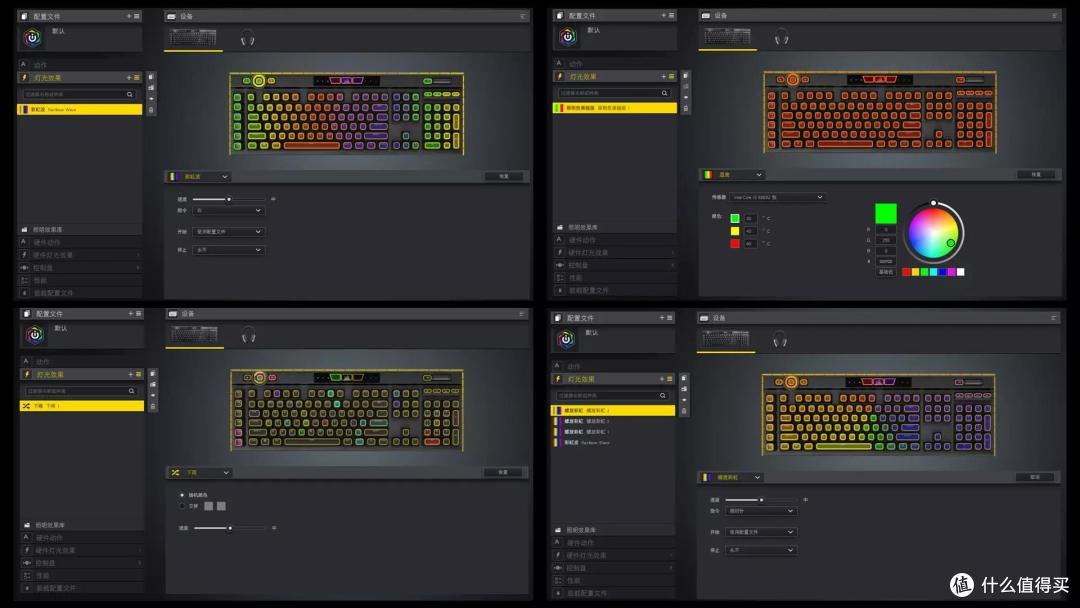This screenshot has height=608, width=1080.
Task: Click the speed slider in spiral rainbow window
Action: pos(761,500)
